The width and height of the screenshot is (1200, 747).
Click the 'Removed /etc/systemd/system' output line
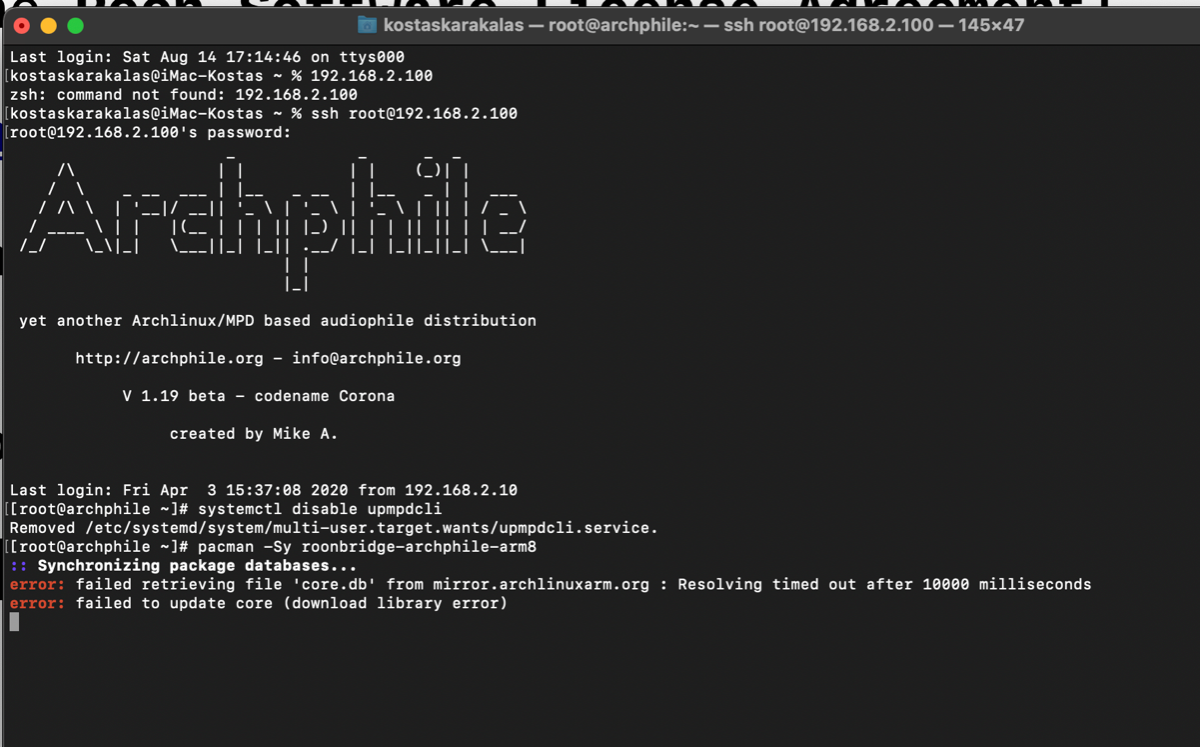[x=333, y=528]
